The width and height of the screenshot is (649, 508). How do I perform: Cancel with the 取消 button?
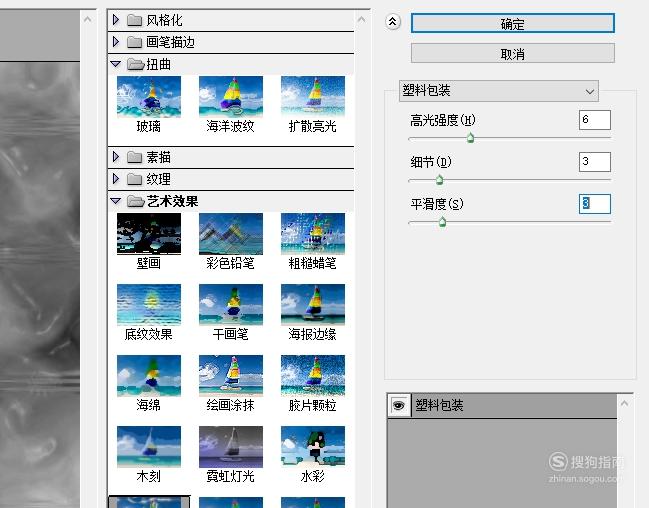[x=512, y=53]
